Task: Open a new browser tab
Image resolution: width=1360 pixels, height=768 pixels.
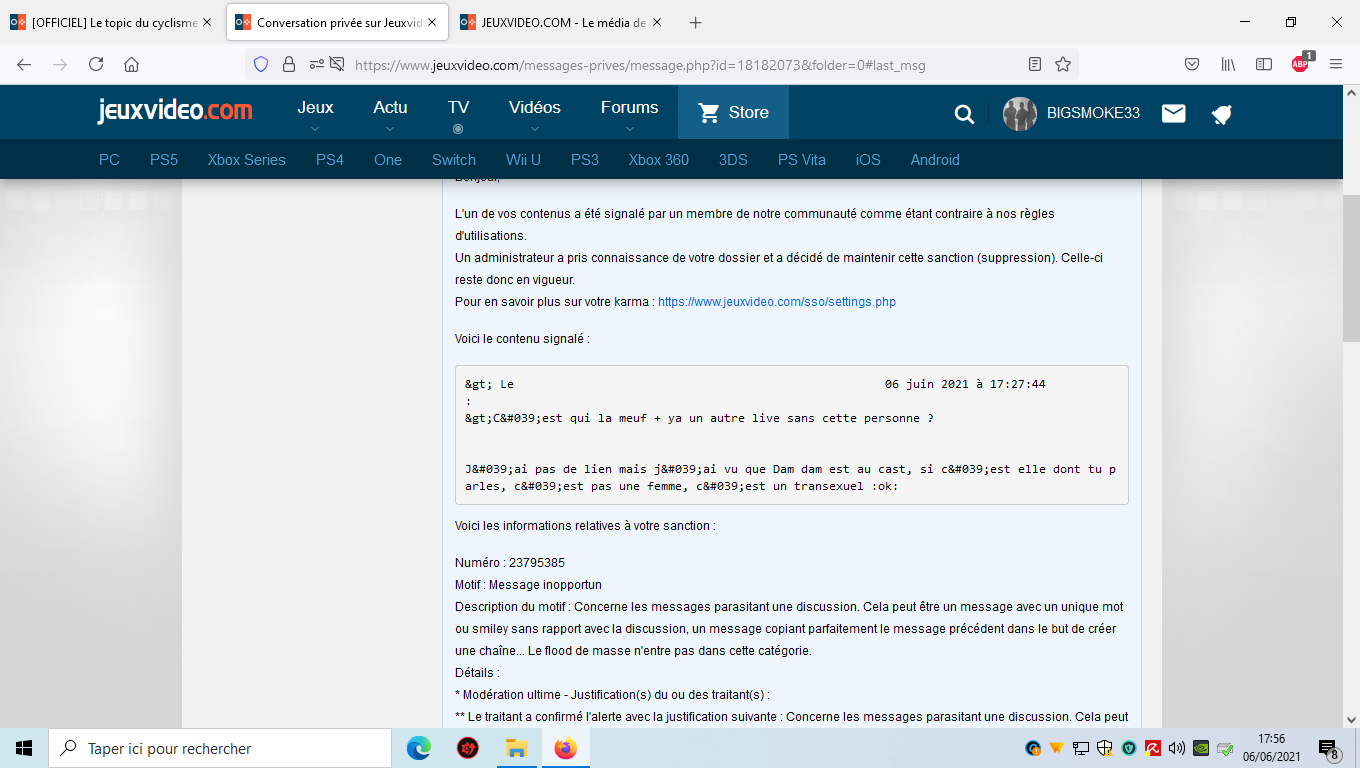Action: [x=696, y=22]
